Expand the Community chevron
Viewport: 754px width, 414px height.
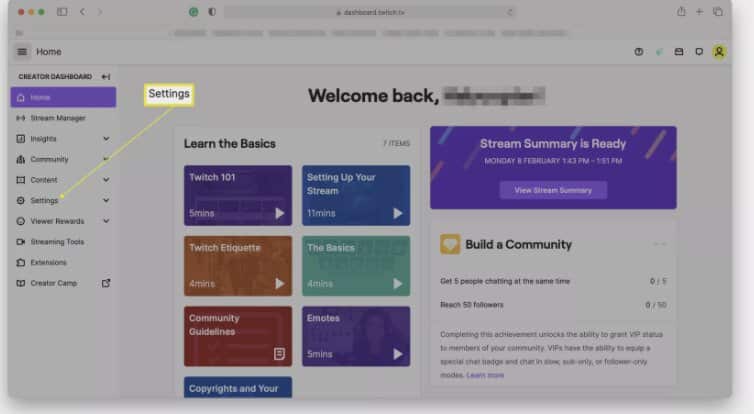click(x=106, y=159)
